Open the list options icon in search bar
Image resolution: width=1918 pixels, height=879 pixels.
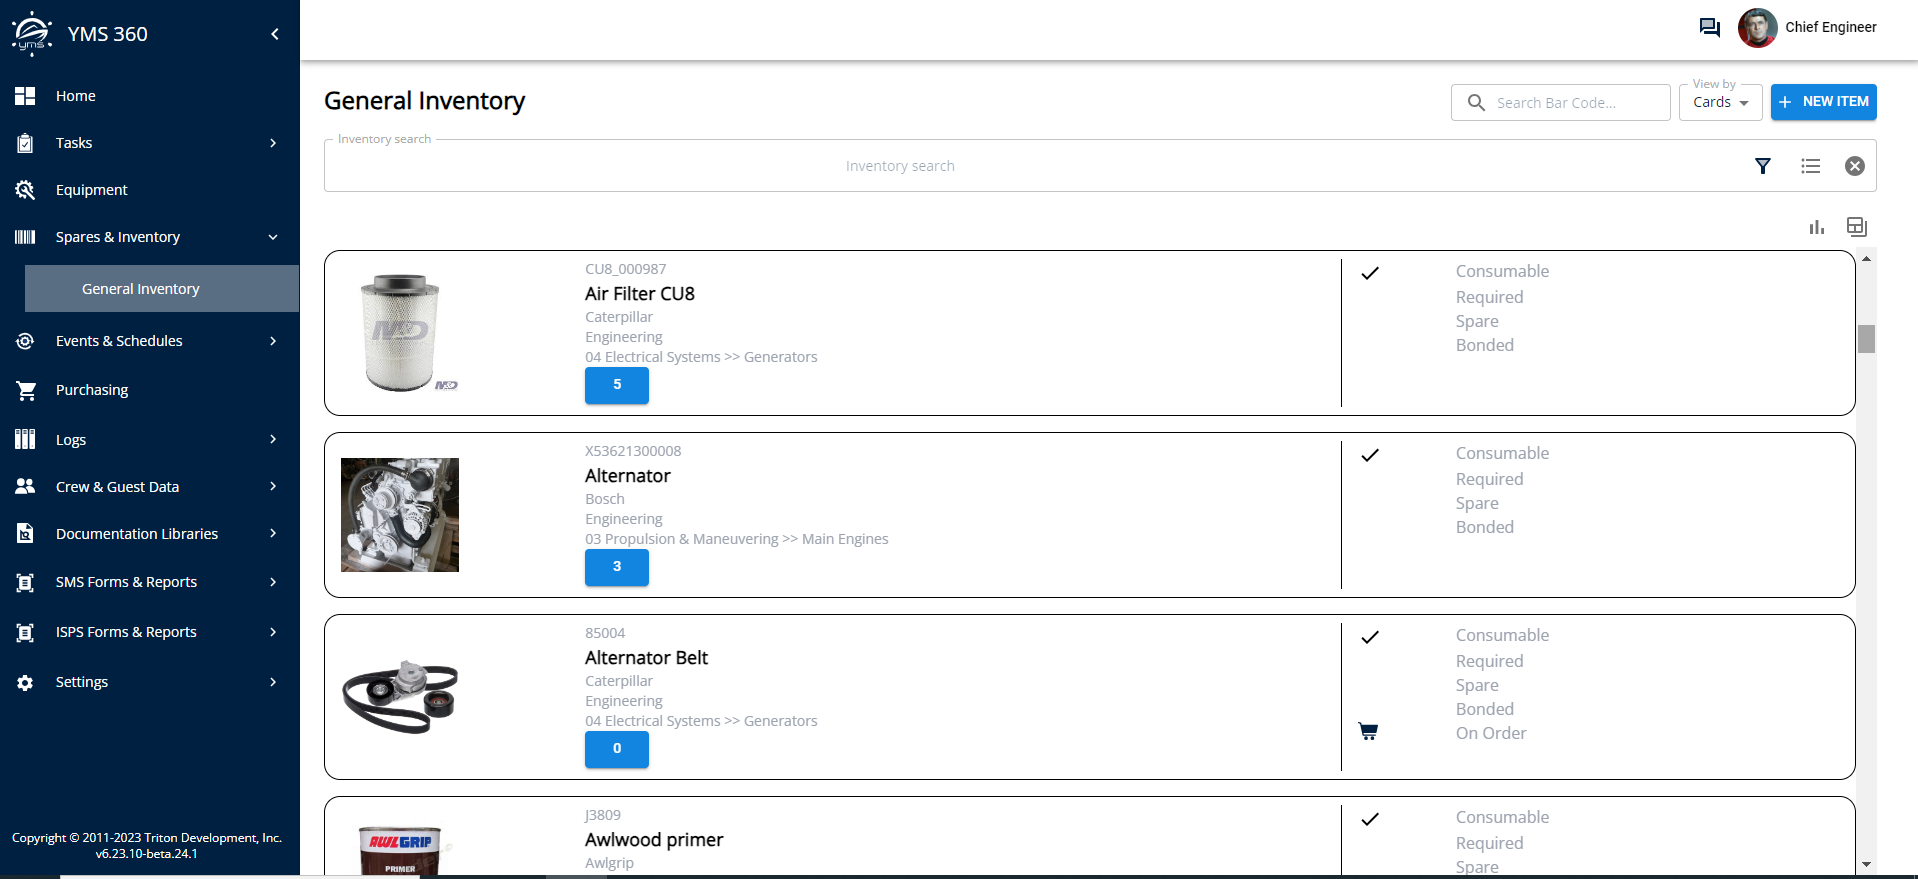pyautogui.click(x=1810, y=166)
